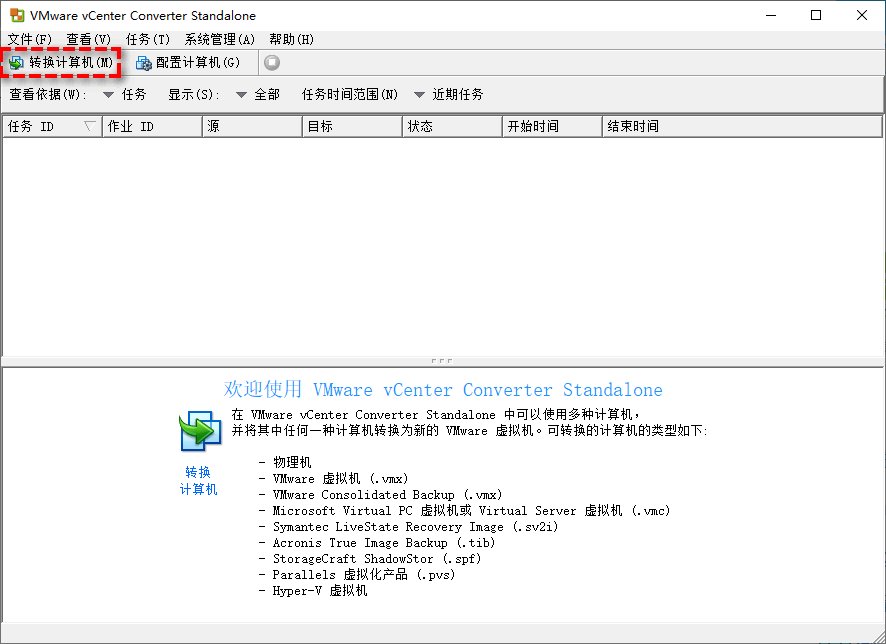Click the horizontal pane splitter handle
This screenshot has width=886, height=644.
[442, 360]
